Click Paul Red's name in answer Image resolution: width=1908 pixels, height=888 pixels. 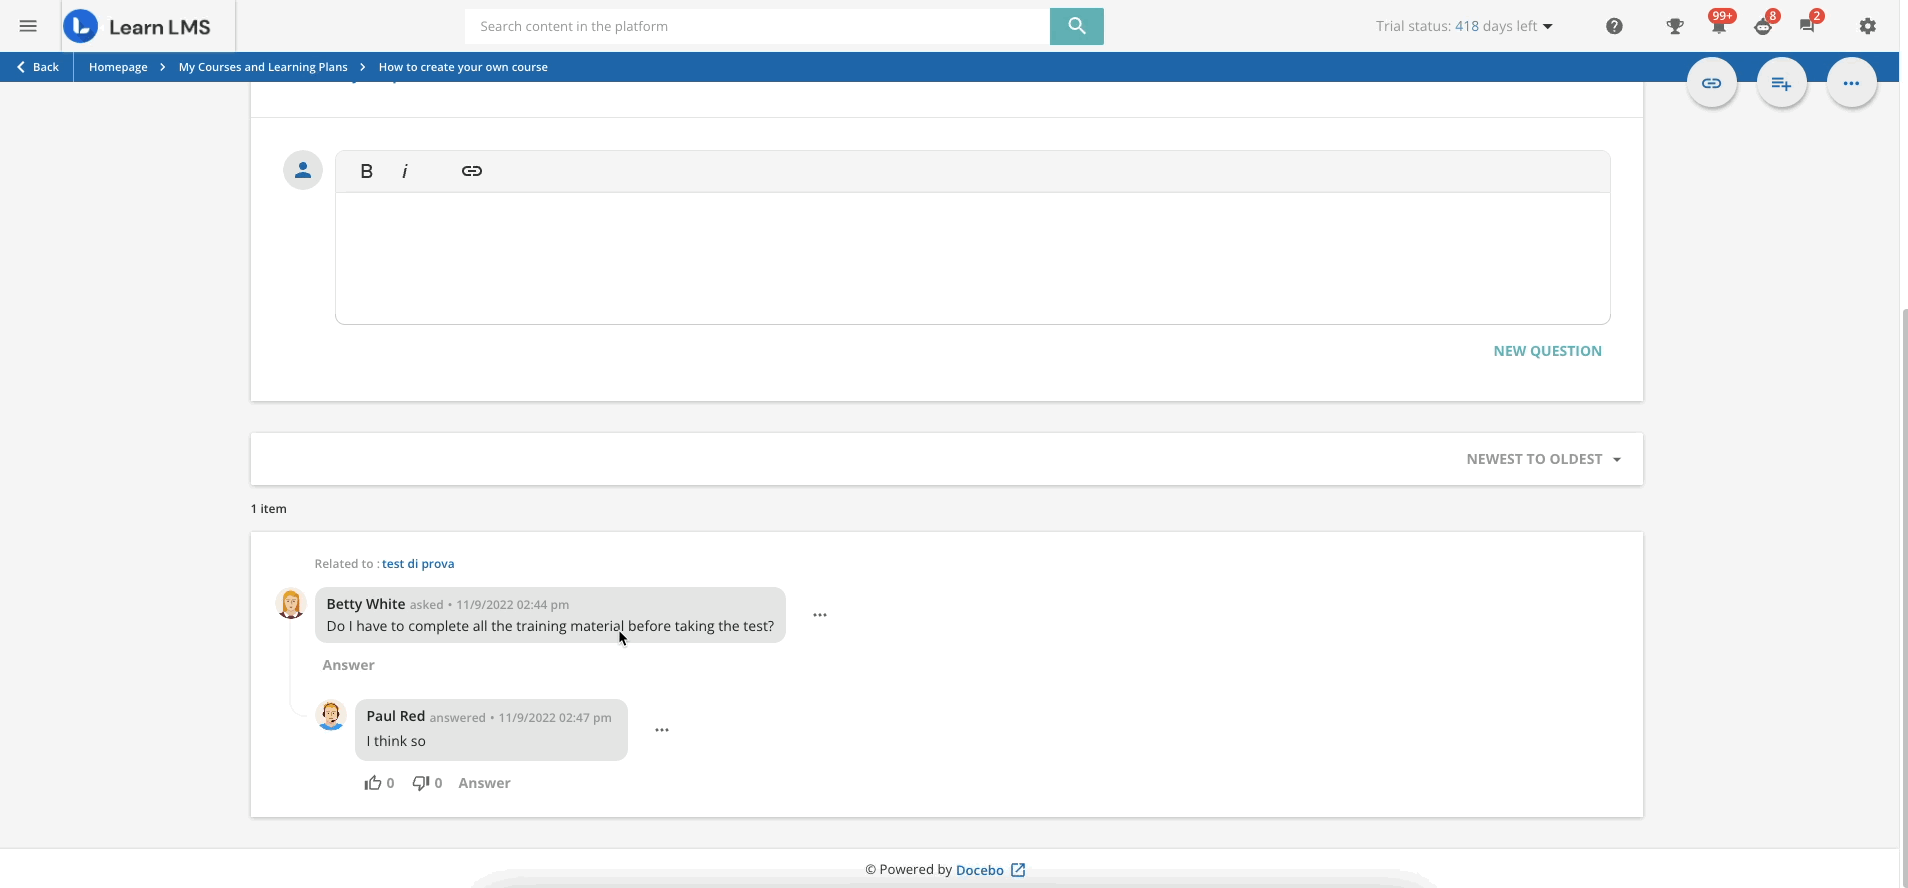(x=396, y=716)
